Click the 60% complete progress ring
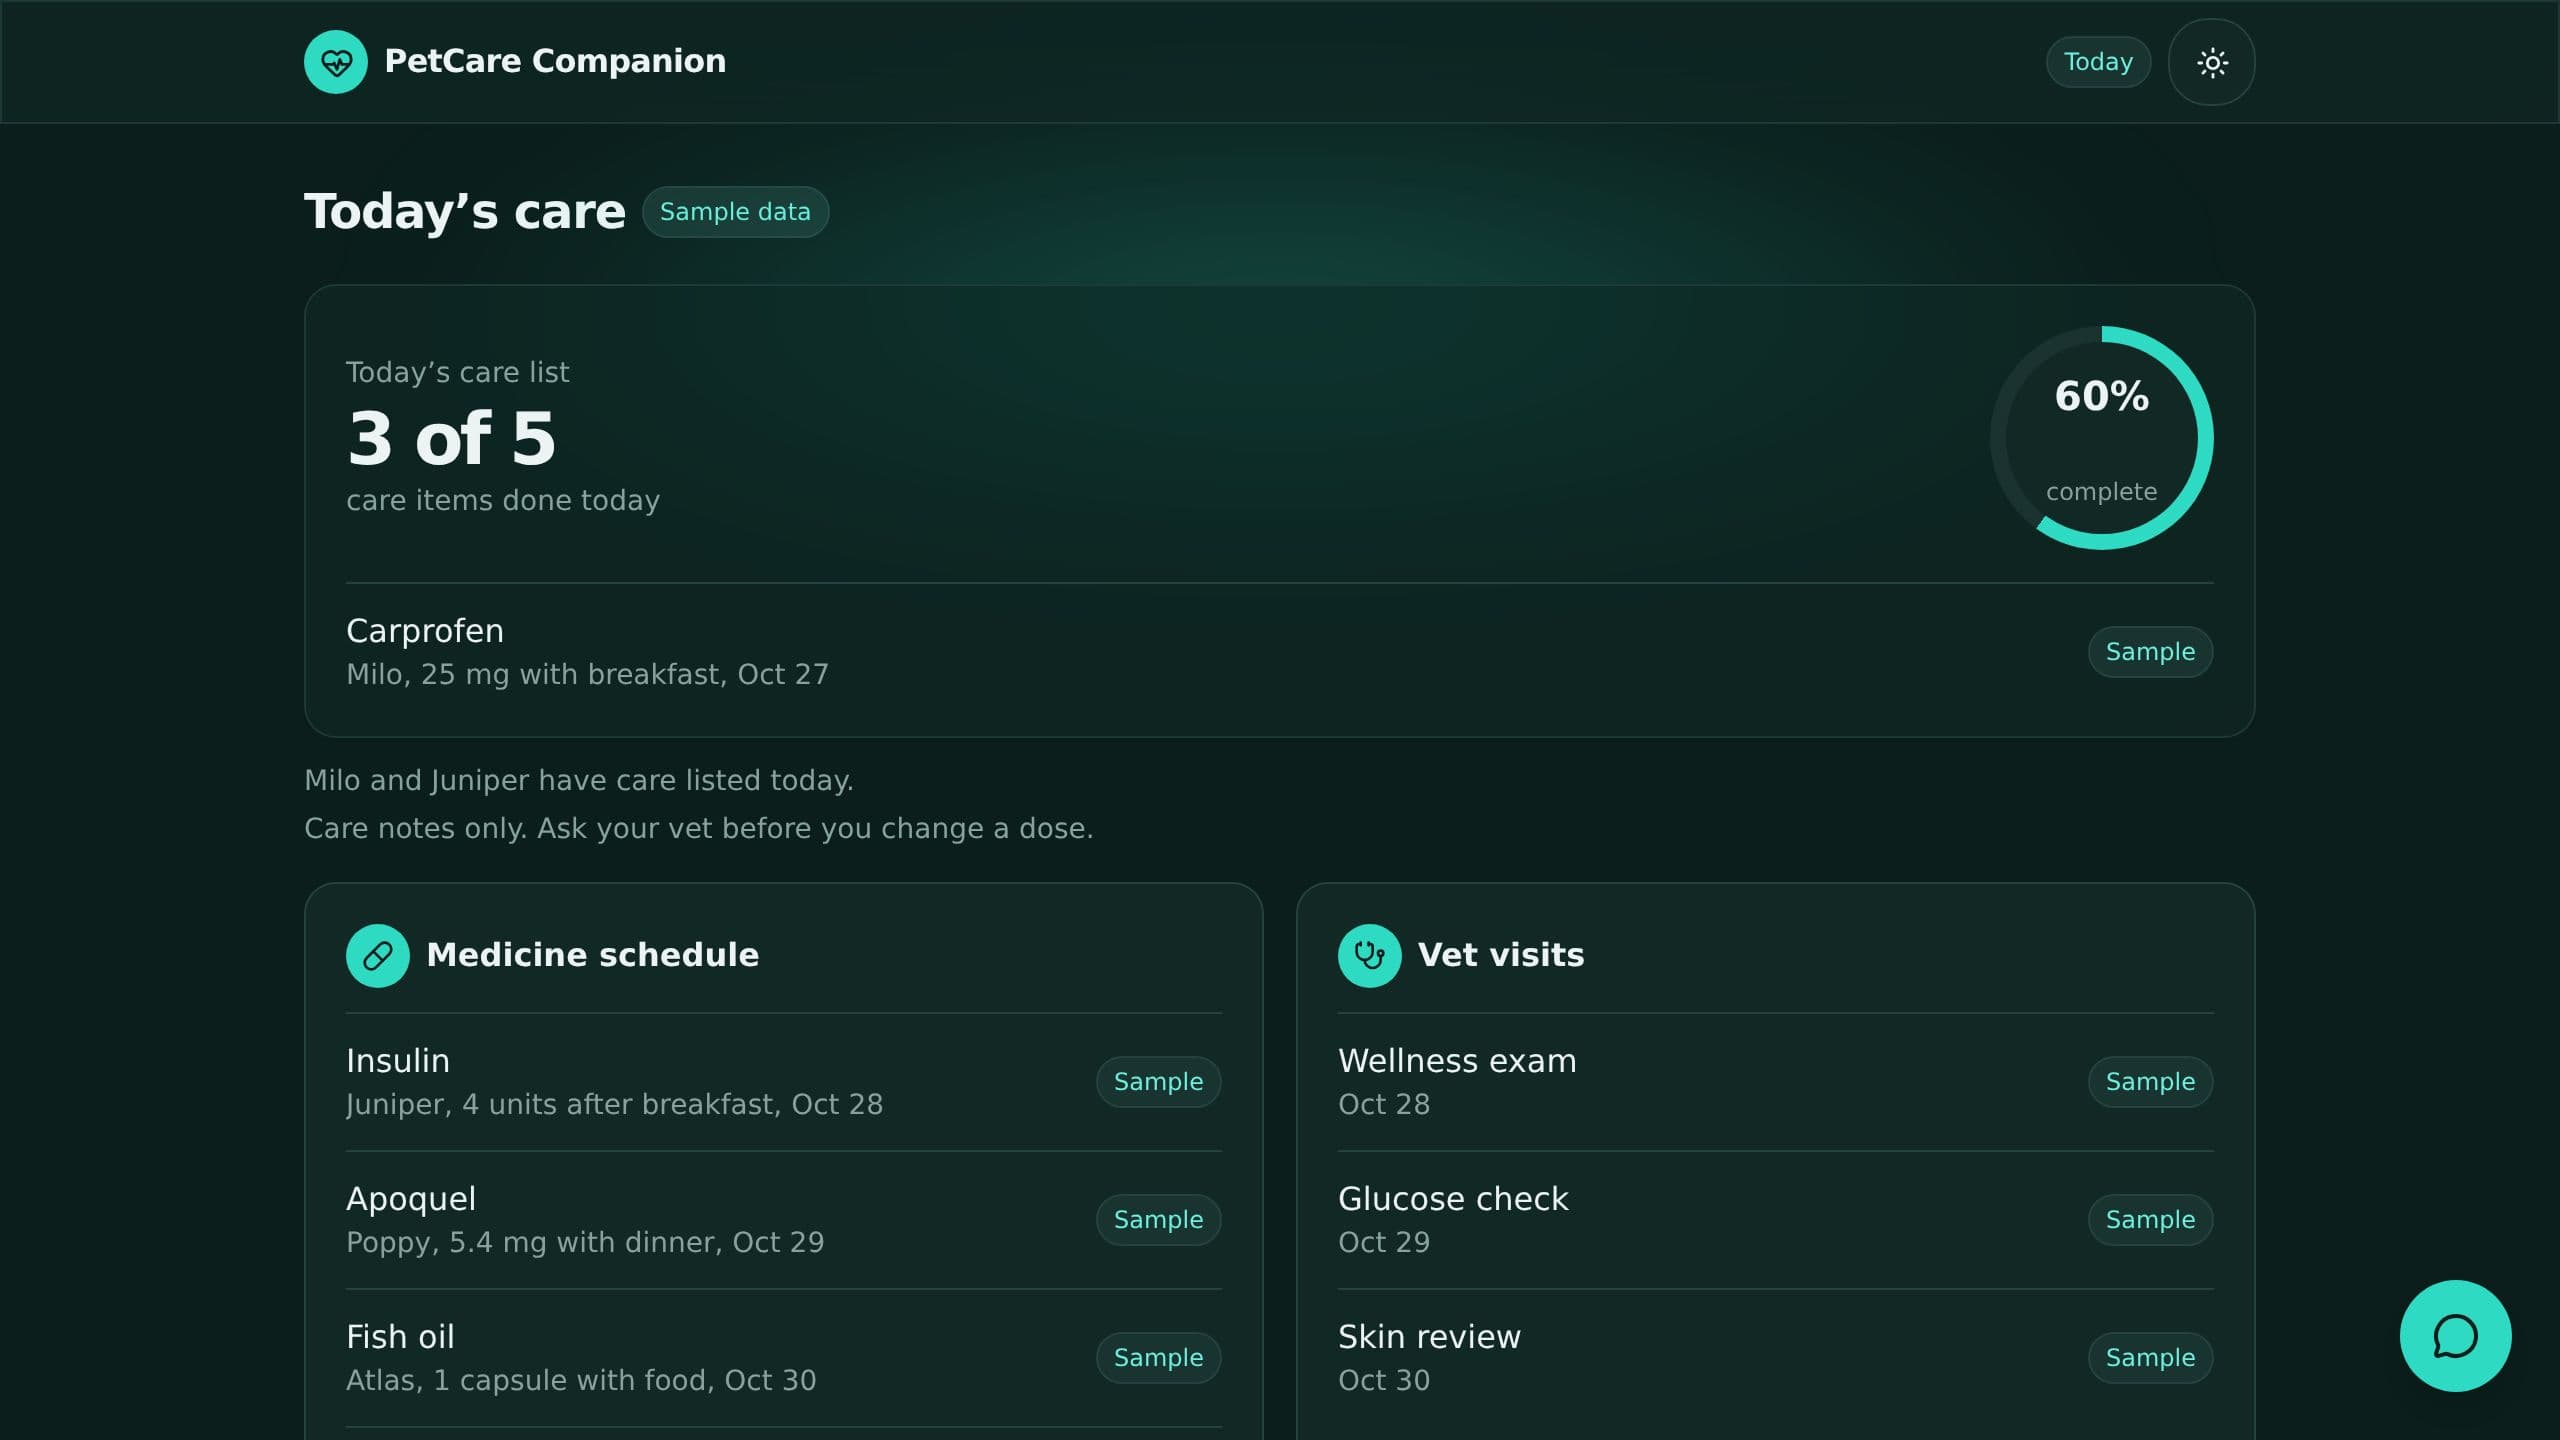The image size is (2560, 1440). (x=2101, y=438)
